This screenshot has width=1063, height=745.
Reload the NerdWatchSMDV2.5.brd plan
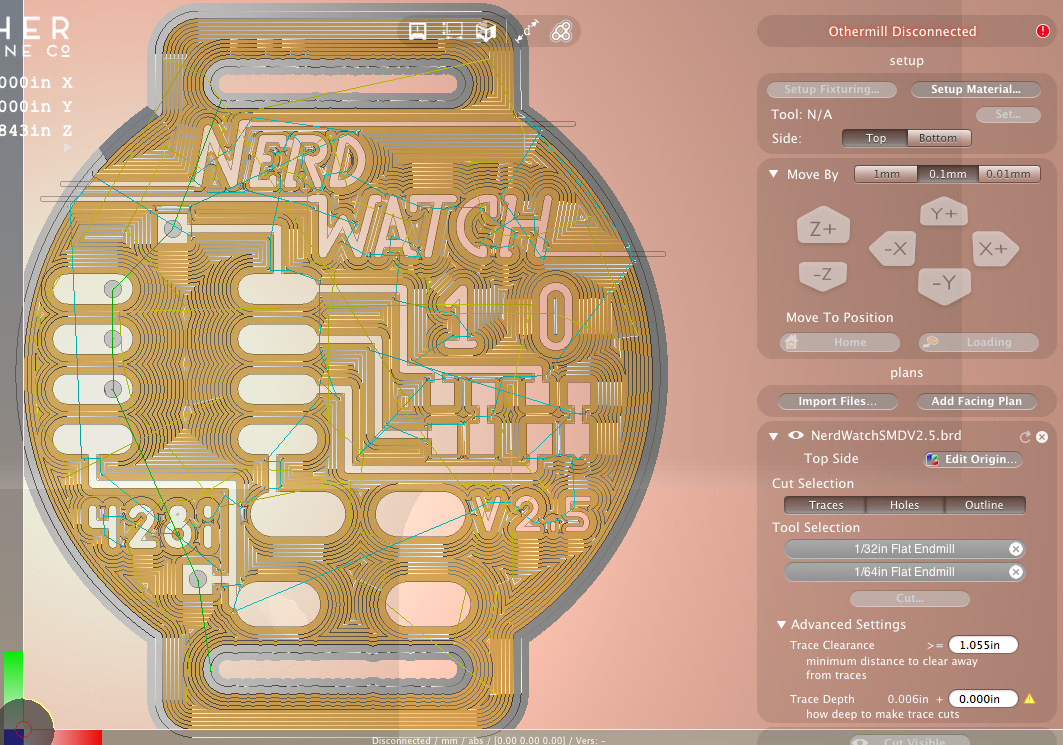click(x=1024, y=437)
